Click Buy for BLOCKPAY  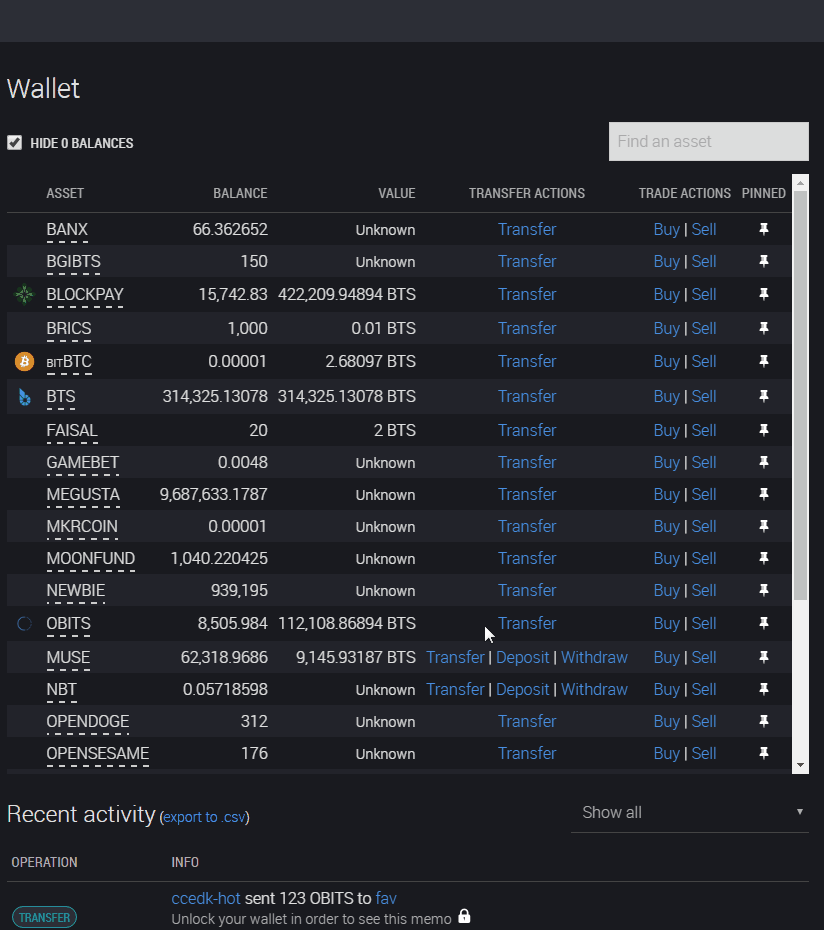tap(666, 295)
